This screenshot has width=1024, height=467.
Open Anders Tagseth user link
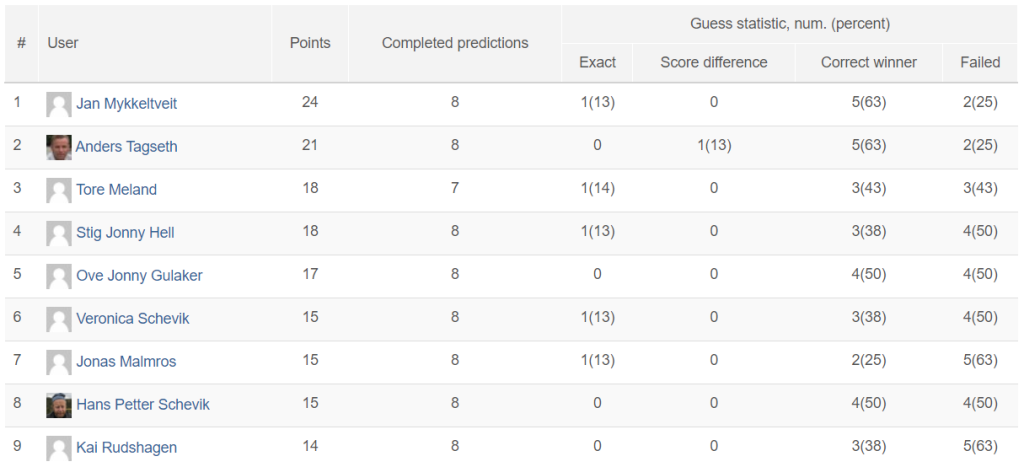coord(127,147)
